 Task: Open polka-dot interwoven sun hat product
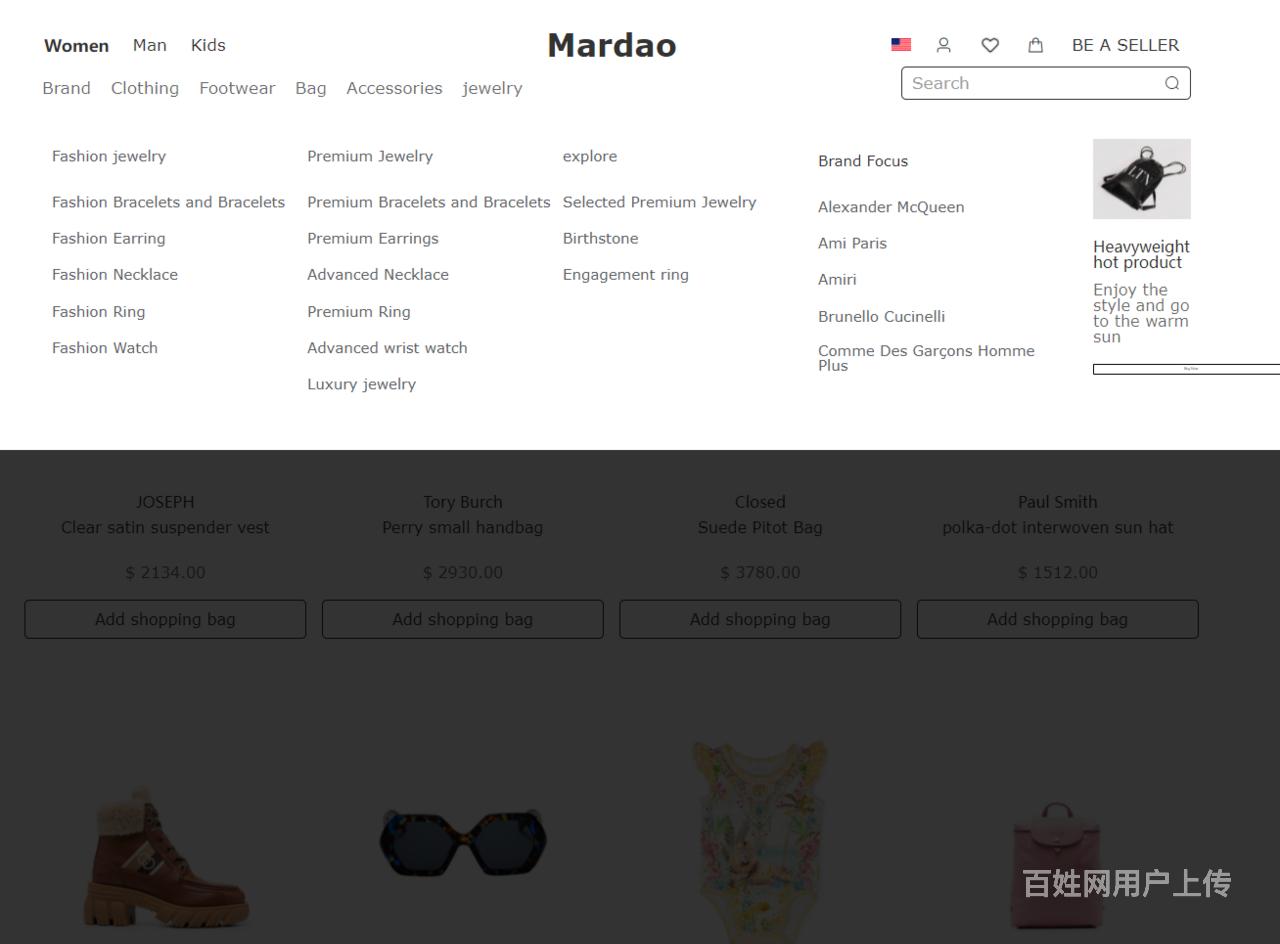point(1057,527)
